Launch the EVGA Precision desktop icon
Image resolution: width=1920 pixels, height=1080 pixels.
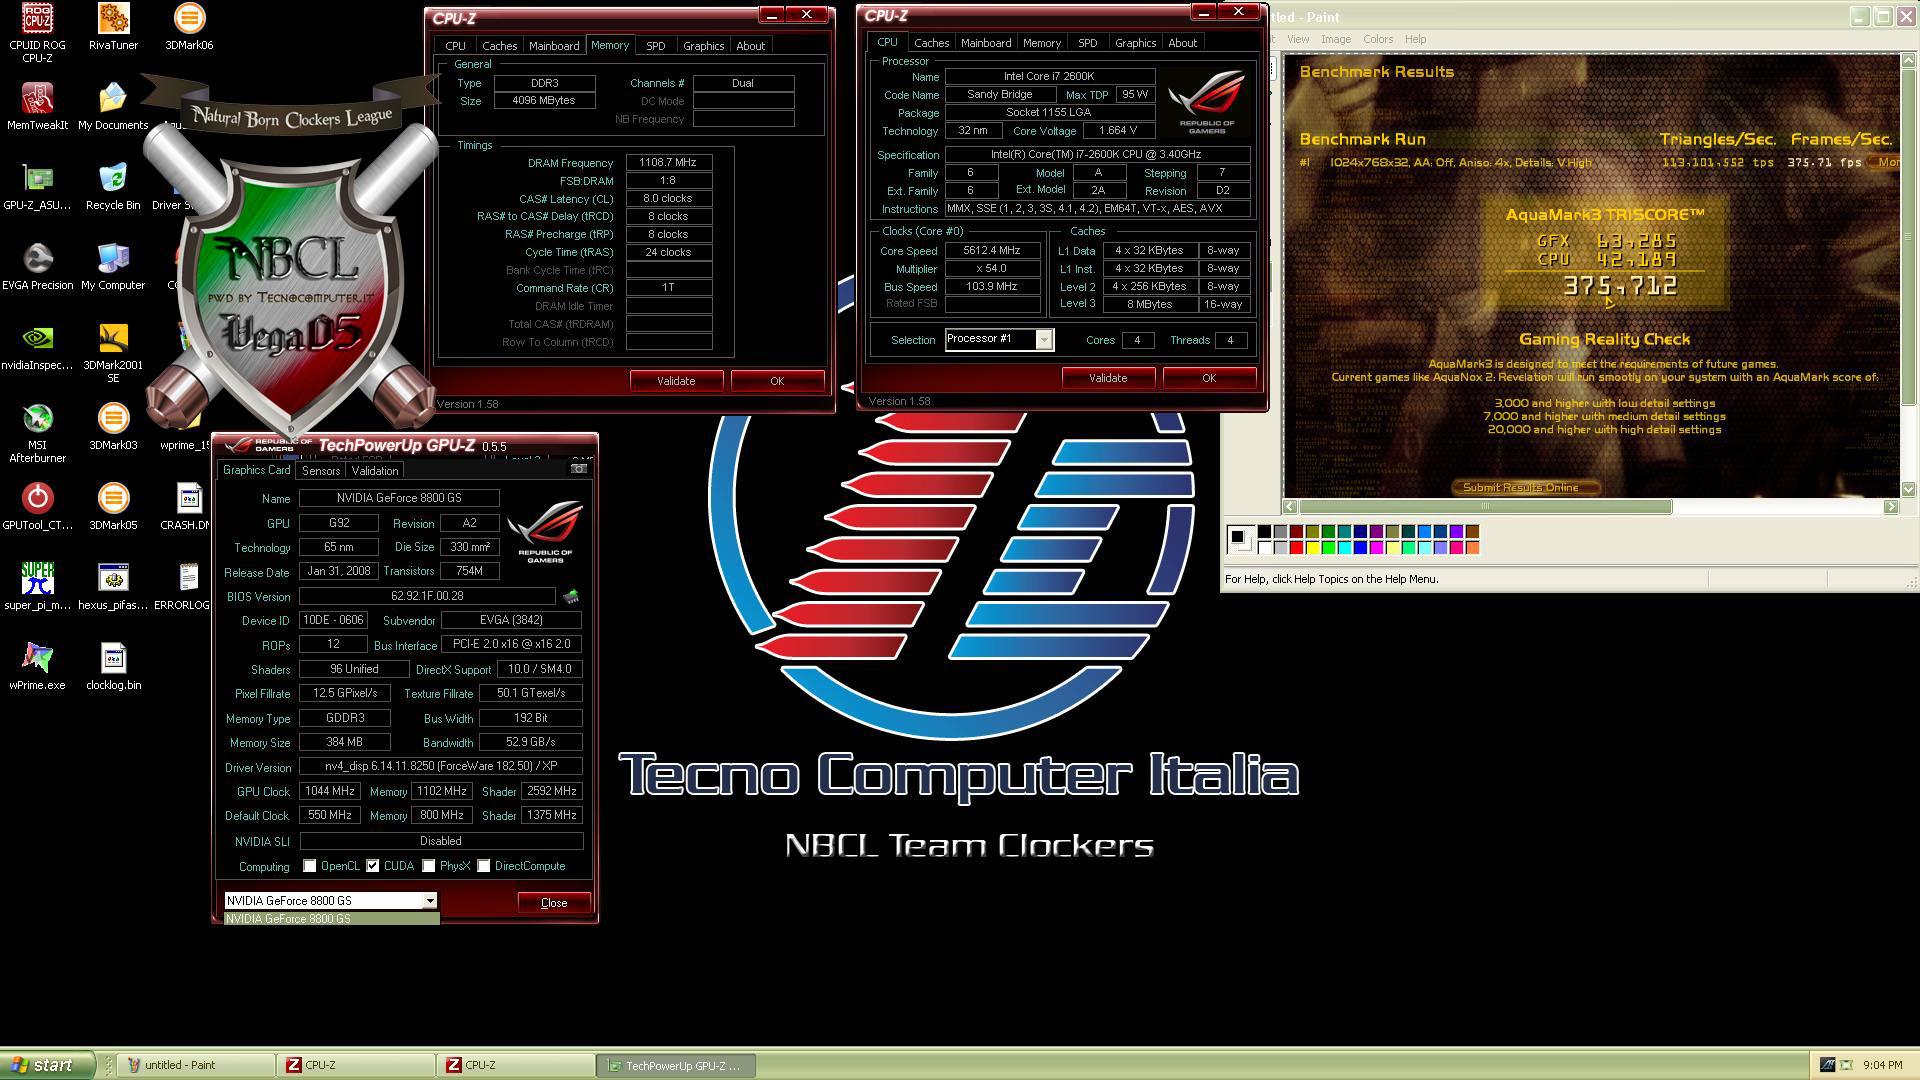(37, 266)
